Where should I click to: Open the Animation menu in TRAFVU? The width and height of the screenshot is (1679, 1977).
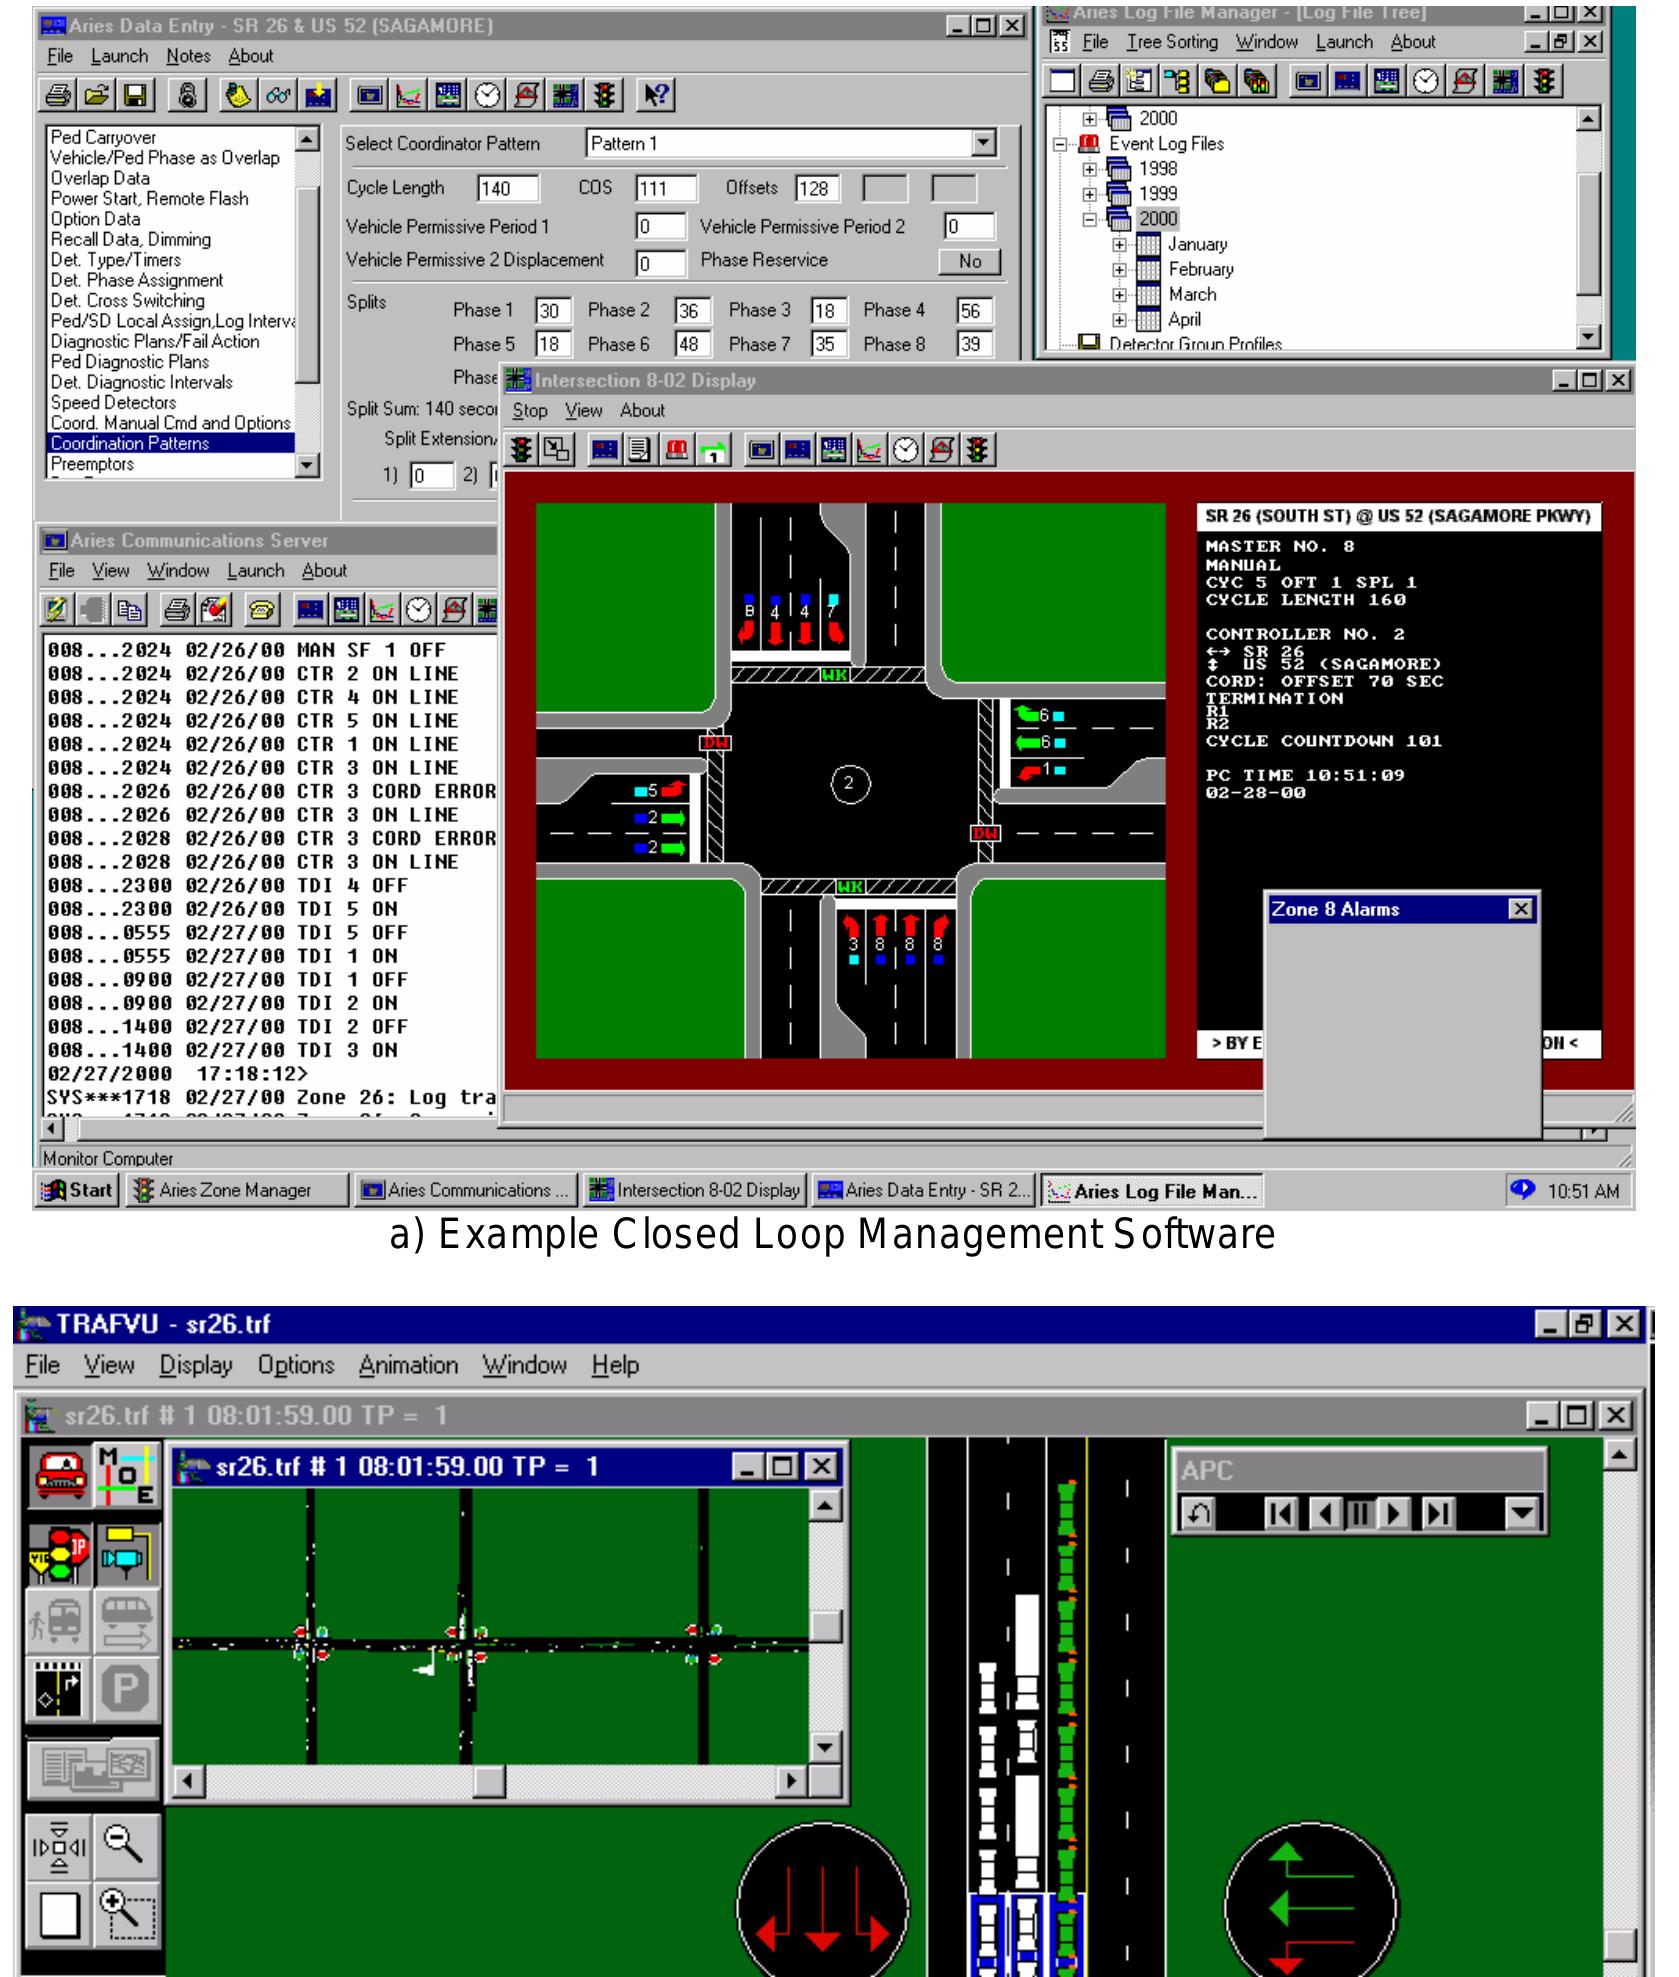pyautogui.click(x=408, y=1365)
